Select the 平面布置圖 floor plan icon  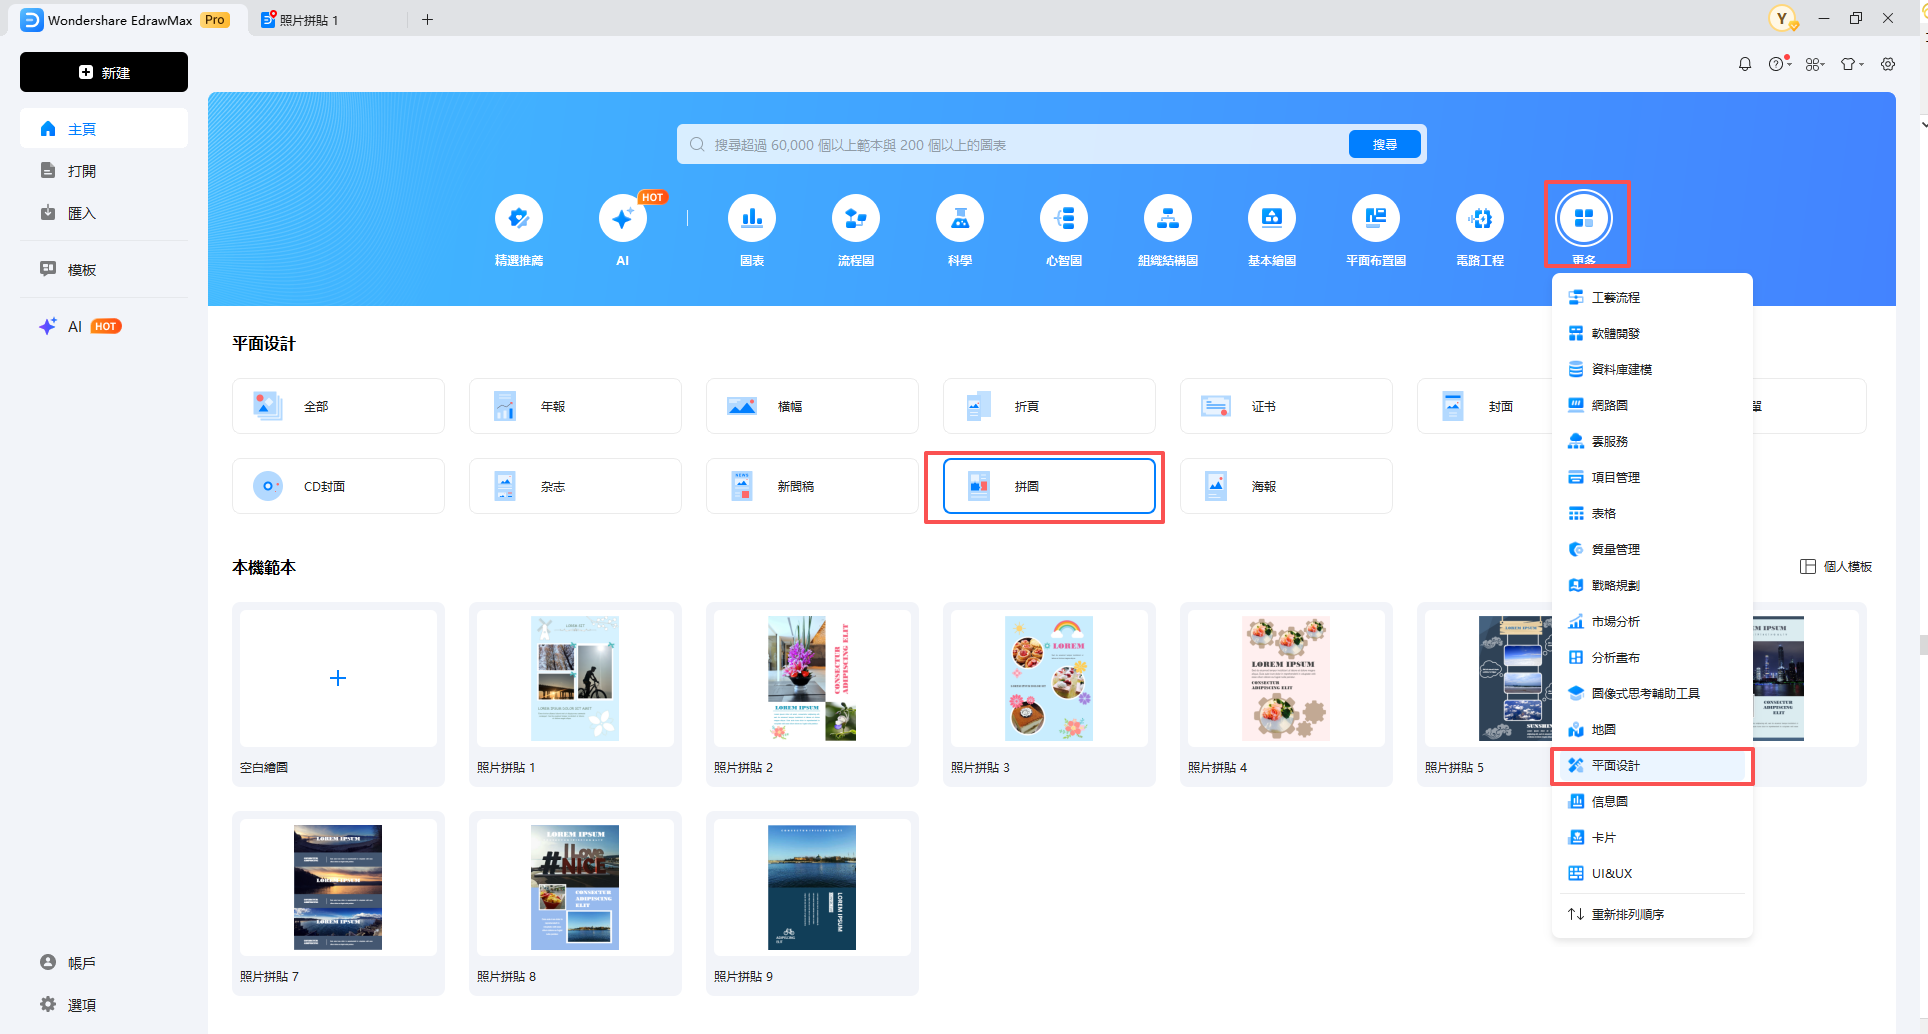(x=1375, y=219)
